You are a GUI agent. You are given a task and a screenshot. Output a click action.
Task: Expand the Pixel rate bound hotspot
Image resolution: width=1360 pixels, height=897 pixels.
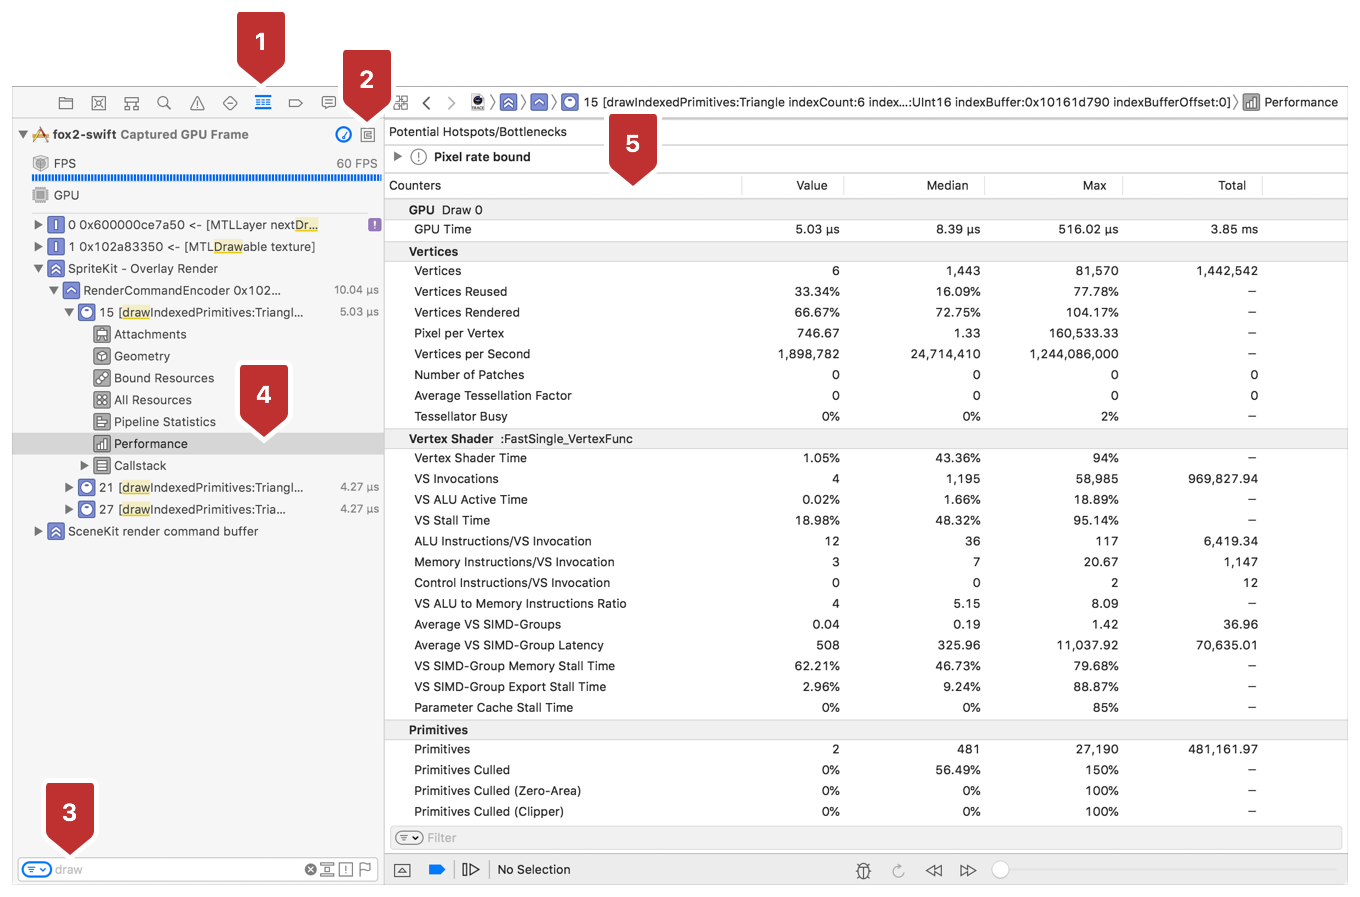[x=398, y=157]
